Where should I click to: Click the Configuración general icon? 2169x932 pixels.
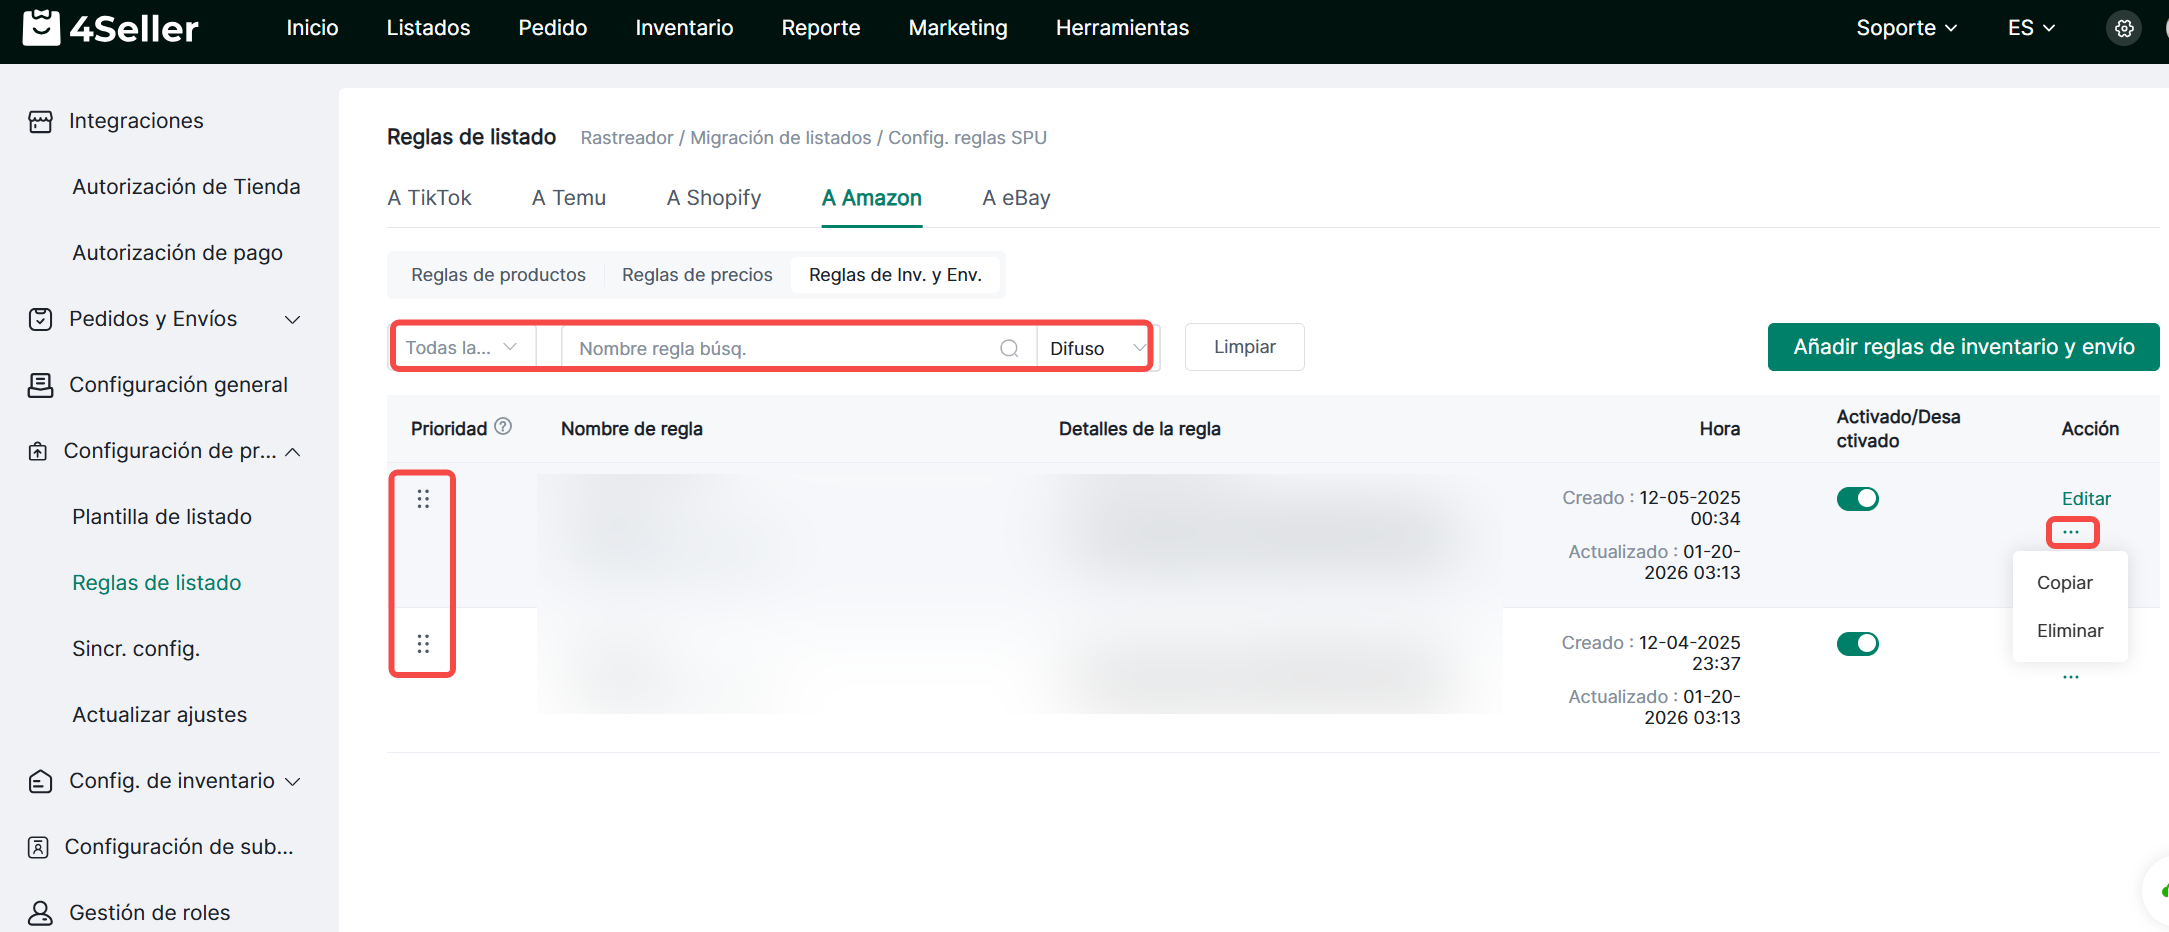40,386
